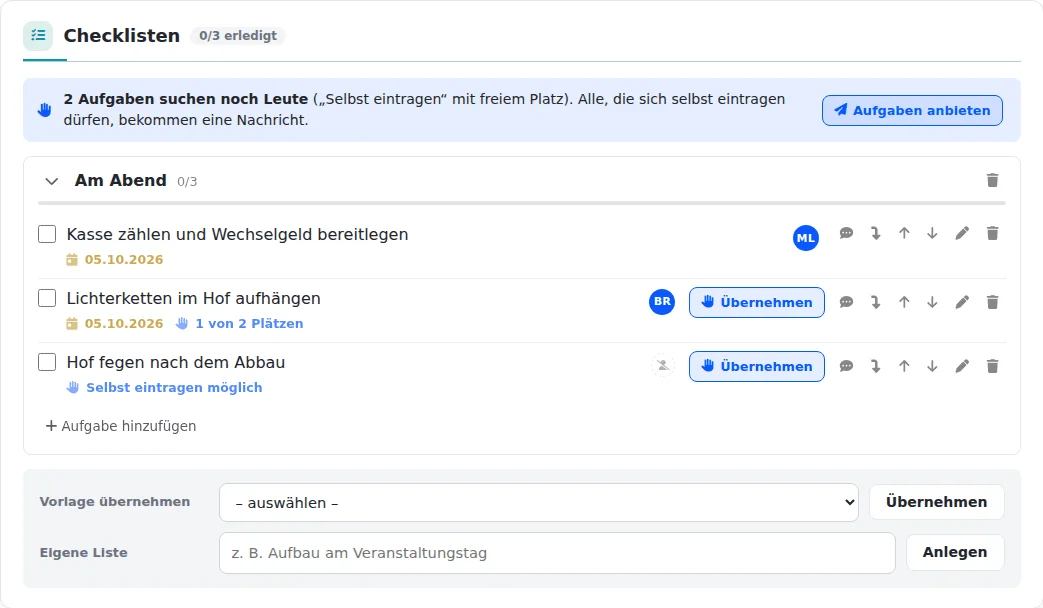Click the Checklisten list icon in the header

(x=38, y=35)
